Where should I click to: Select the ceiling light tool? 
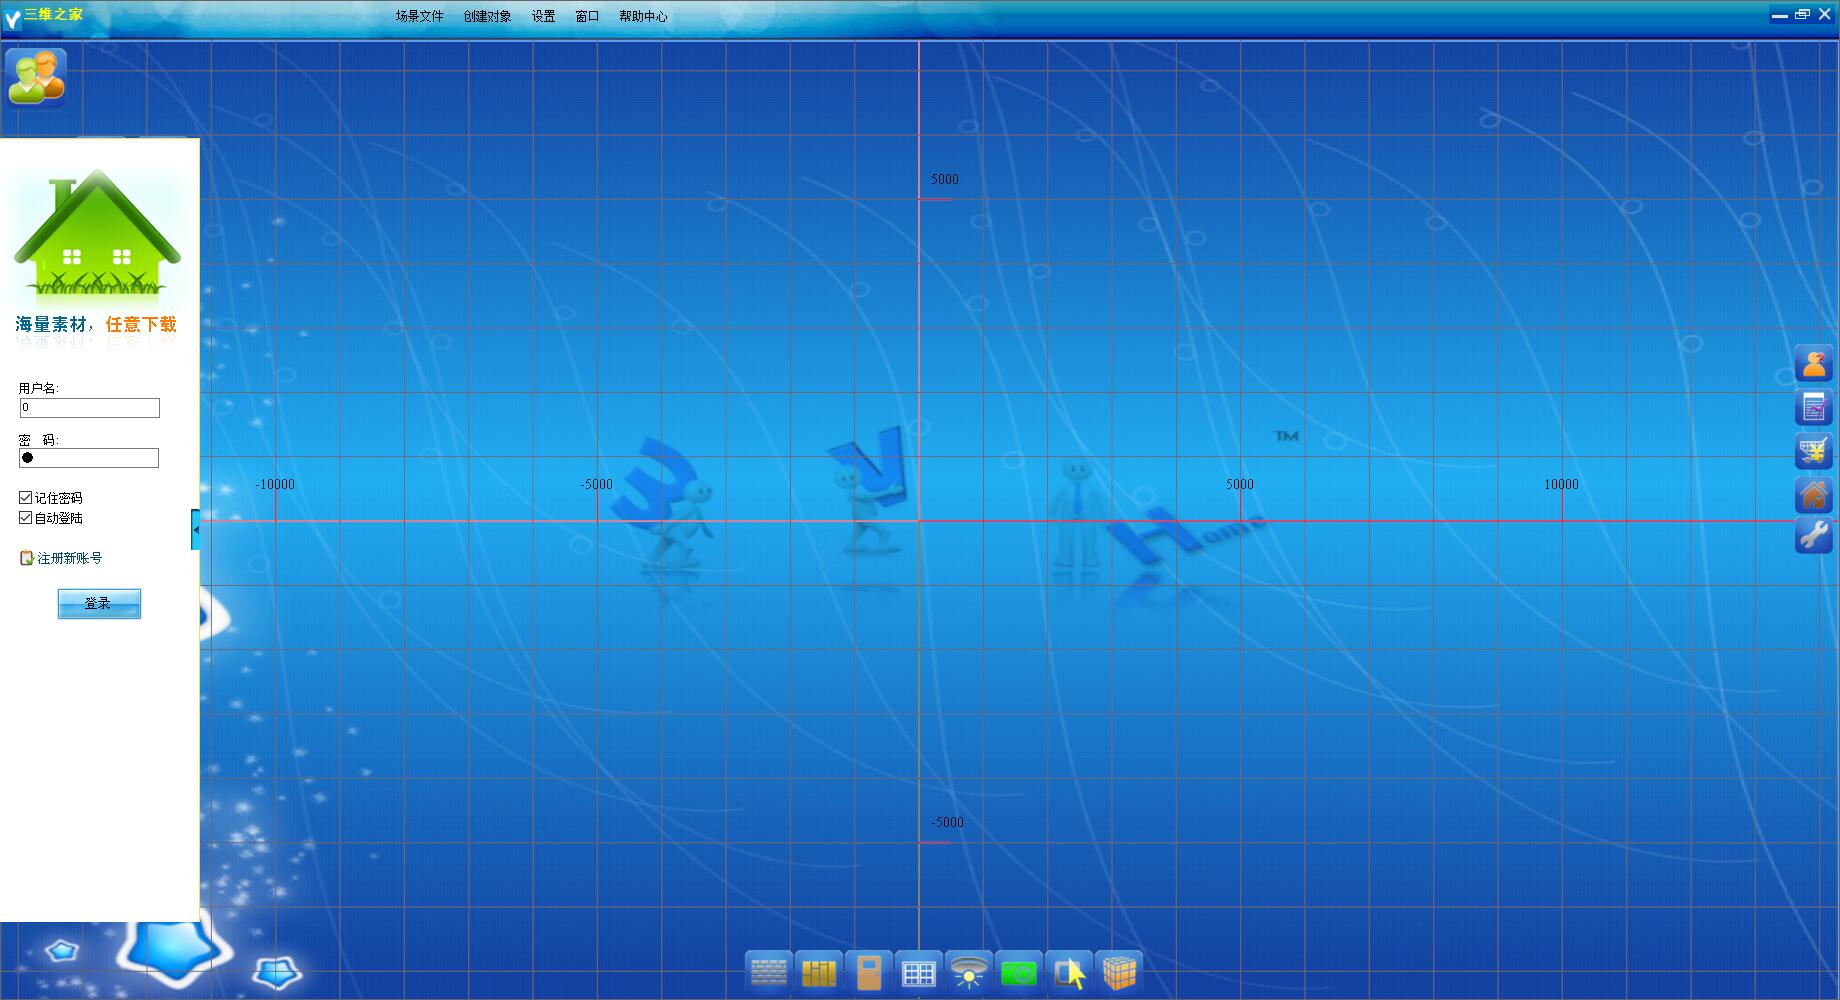[968, 972]
